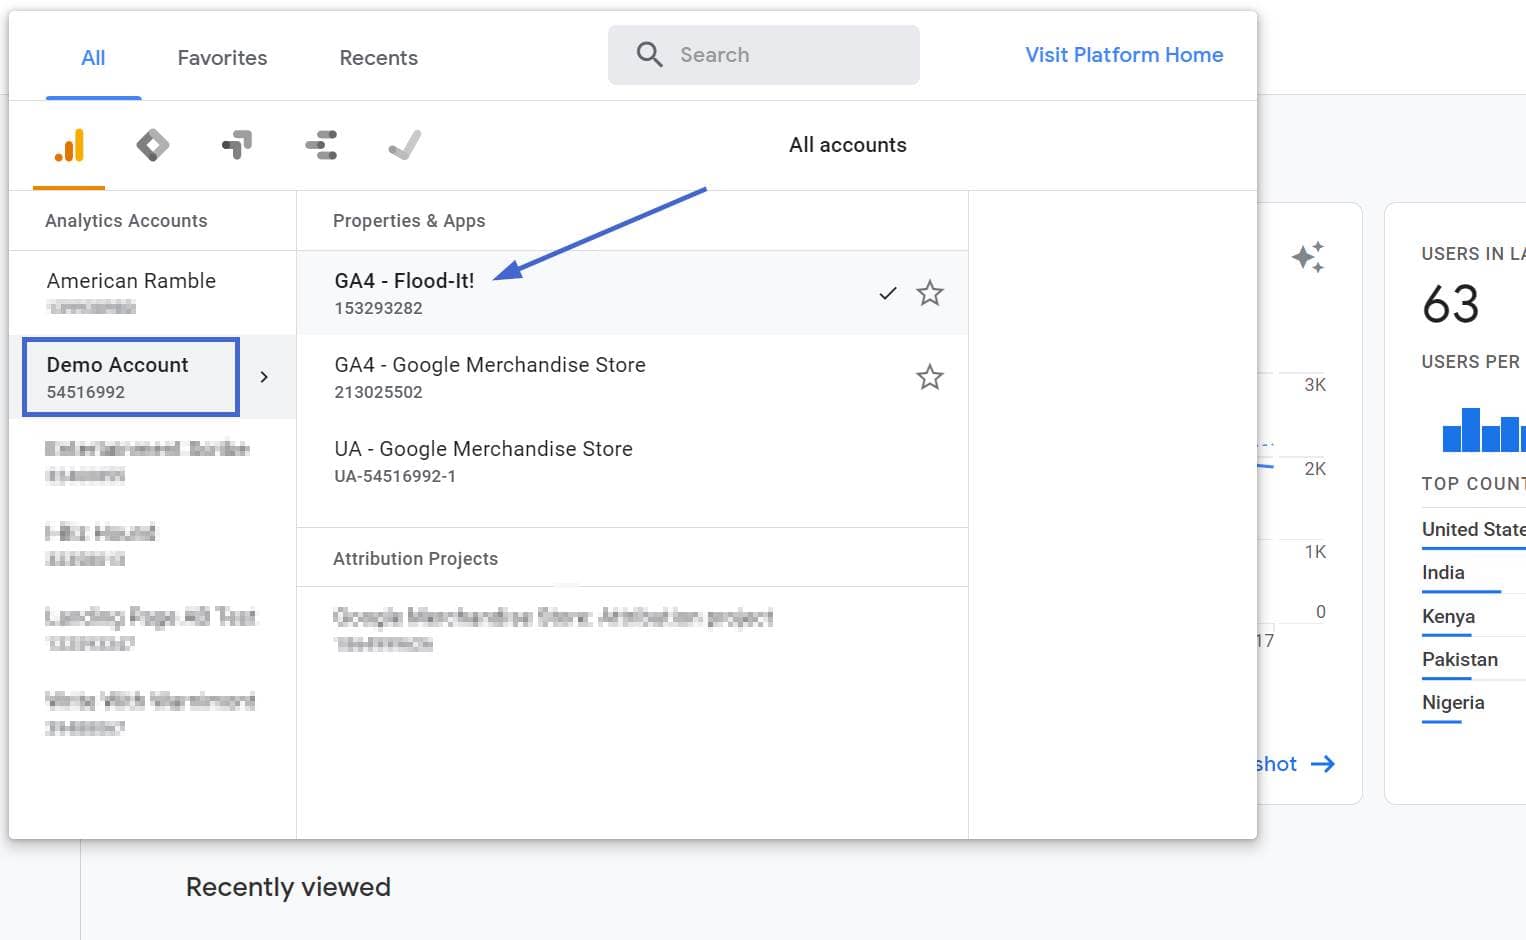This screenshot has width=1526, height=940.
Task: Click the Insights sparkle icon
Action: tap(1308, 257)
